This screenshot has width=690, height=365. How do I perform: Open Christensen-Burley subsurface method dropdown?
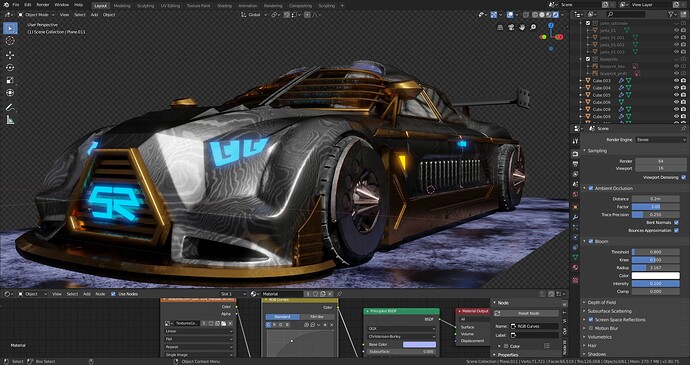click(401, 336)
